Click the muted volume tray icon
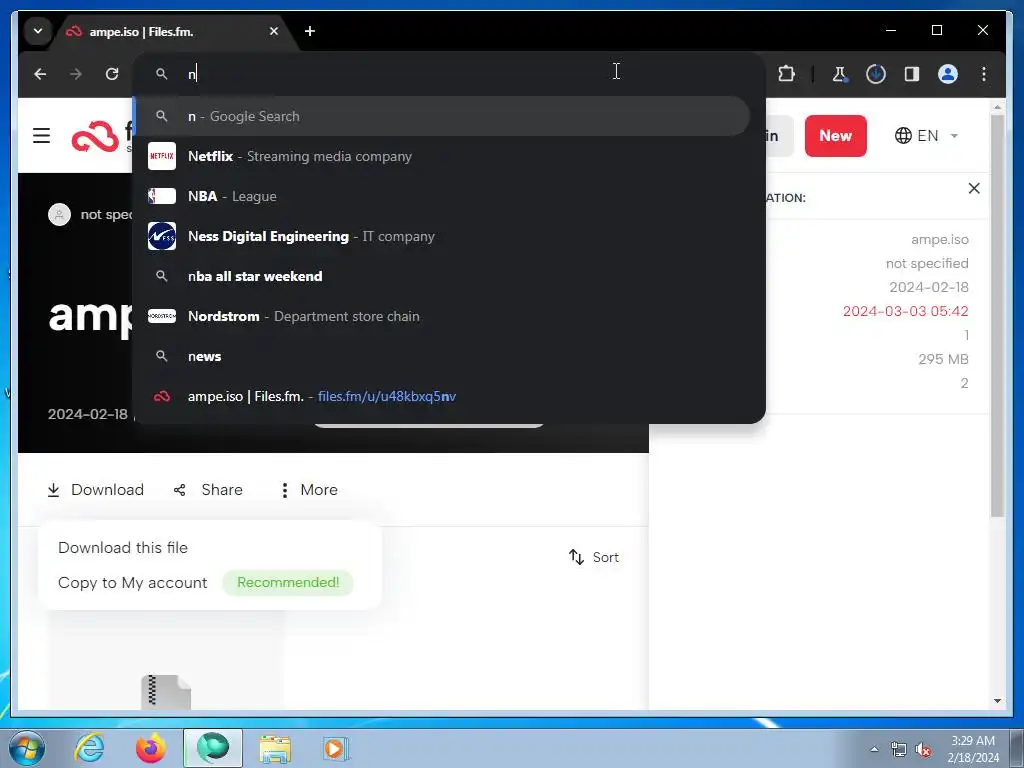The height and width of the screenshot is (768, 1024). tap(923, 750)
